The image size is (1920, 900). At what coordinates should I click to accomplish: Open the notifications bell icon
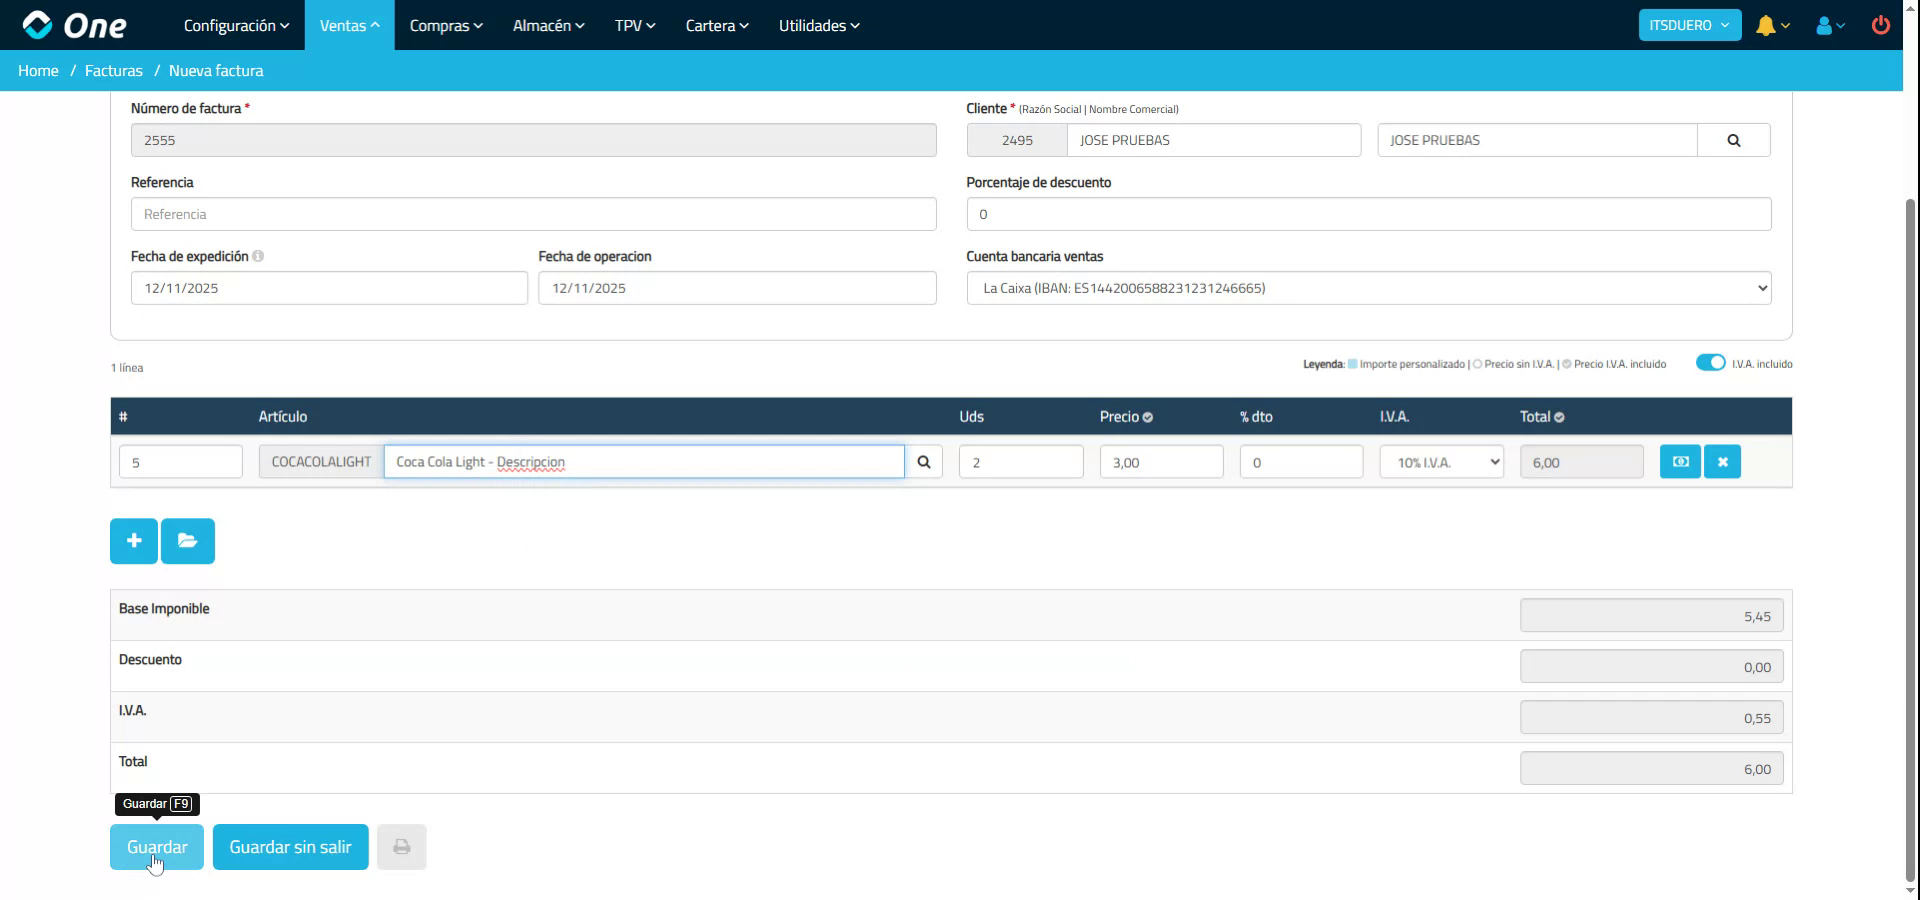point(1766,25)
